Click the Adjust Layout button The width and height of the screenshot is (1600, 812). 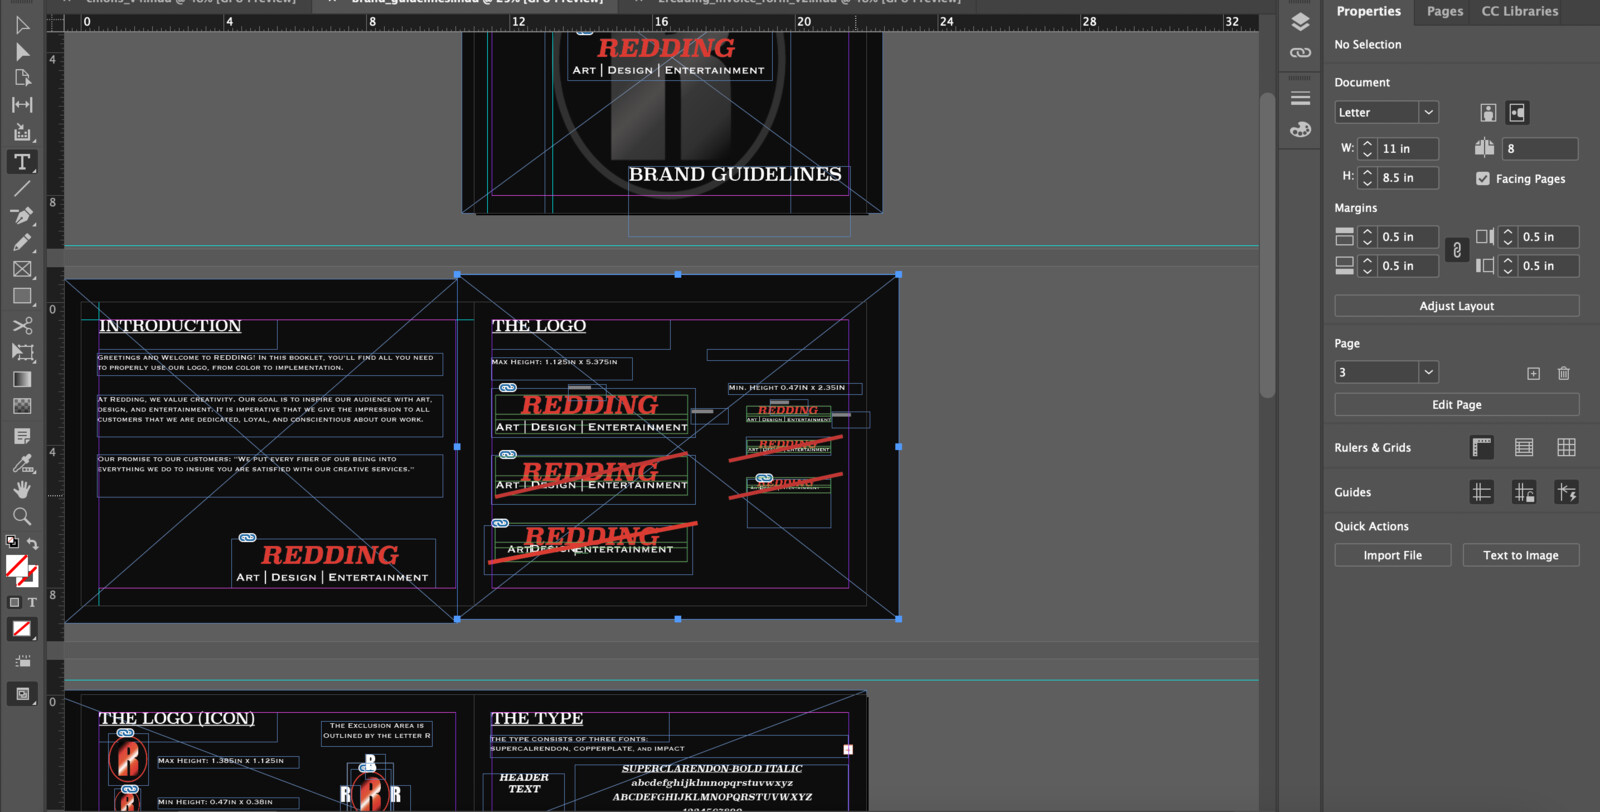1456,306
